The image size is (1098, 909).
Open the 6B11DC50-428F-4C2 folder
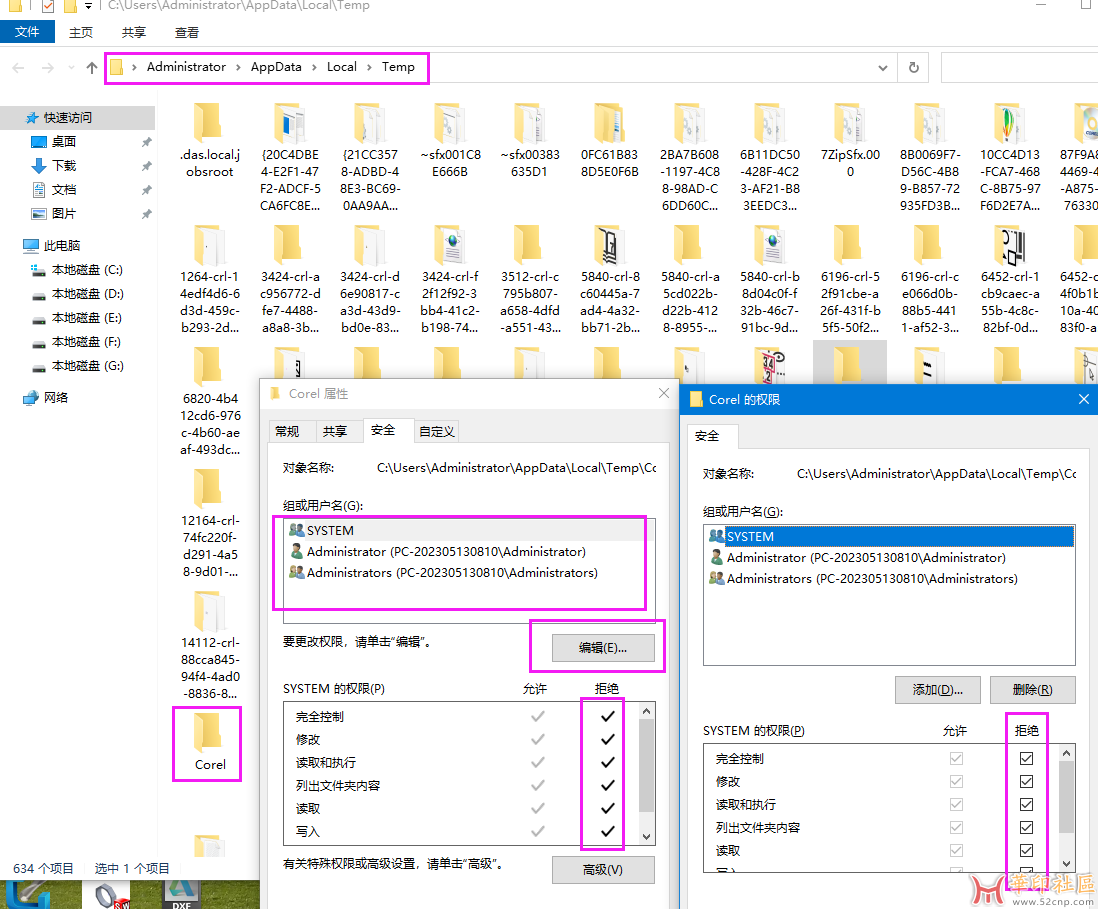tap(770, 158)
